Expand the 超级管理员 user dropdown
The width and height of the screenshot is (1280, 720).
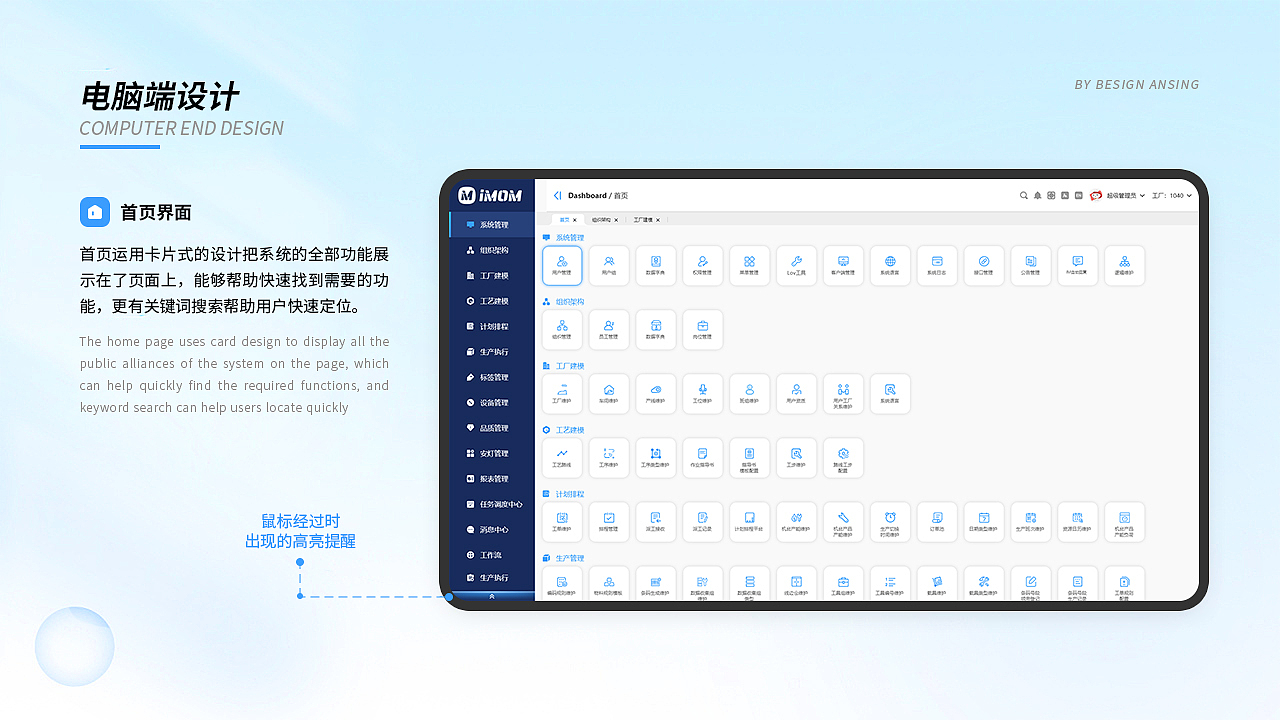1126,196
